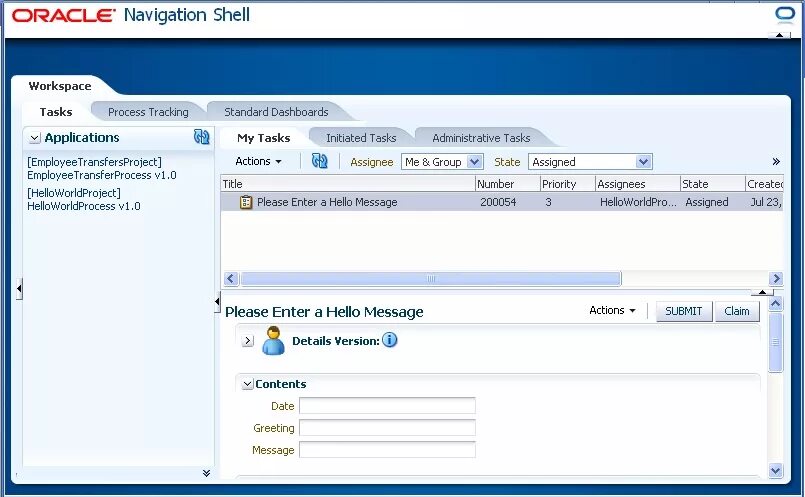This screenshot has height=497, width=805.
Task: Refresh the My Tasks list
Action: coord(319,161)
